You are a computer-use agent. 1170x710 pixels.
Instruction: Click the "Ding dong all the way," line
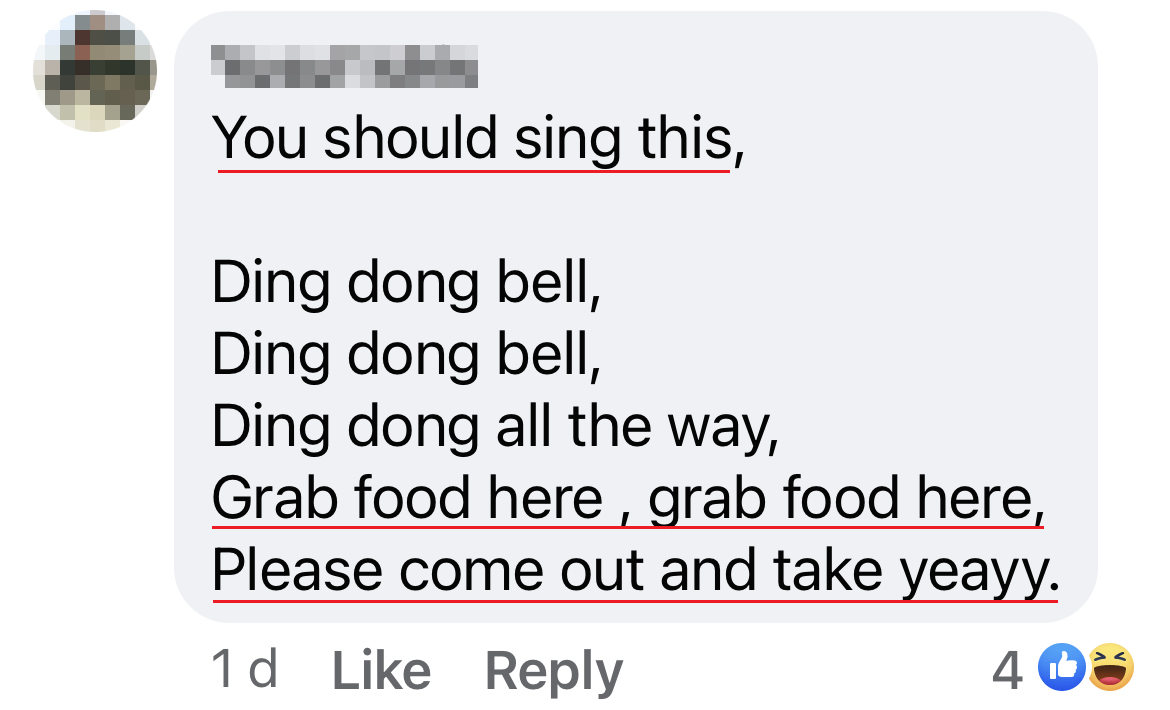494,427
